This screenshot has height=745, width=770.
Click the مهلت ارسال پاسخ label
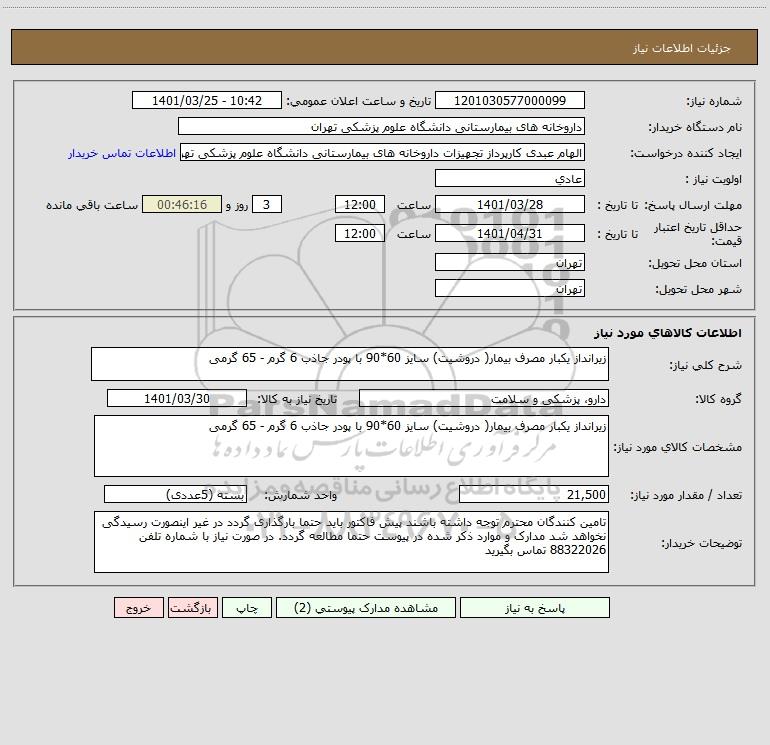(x=693, y=205)
